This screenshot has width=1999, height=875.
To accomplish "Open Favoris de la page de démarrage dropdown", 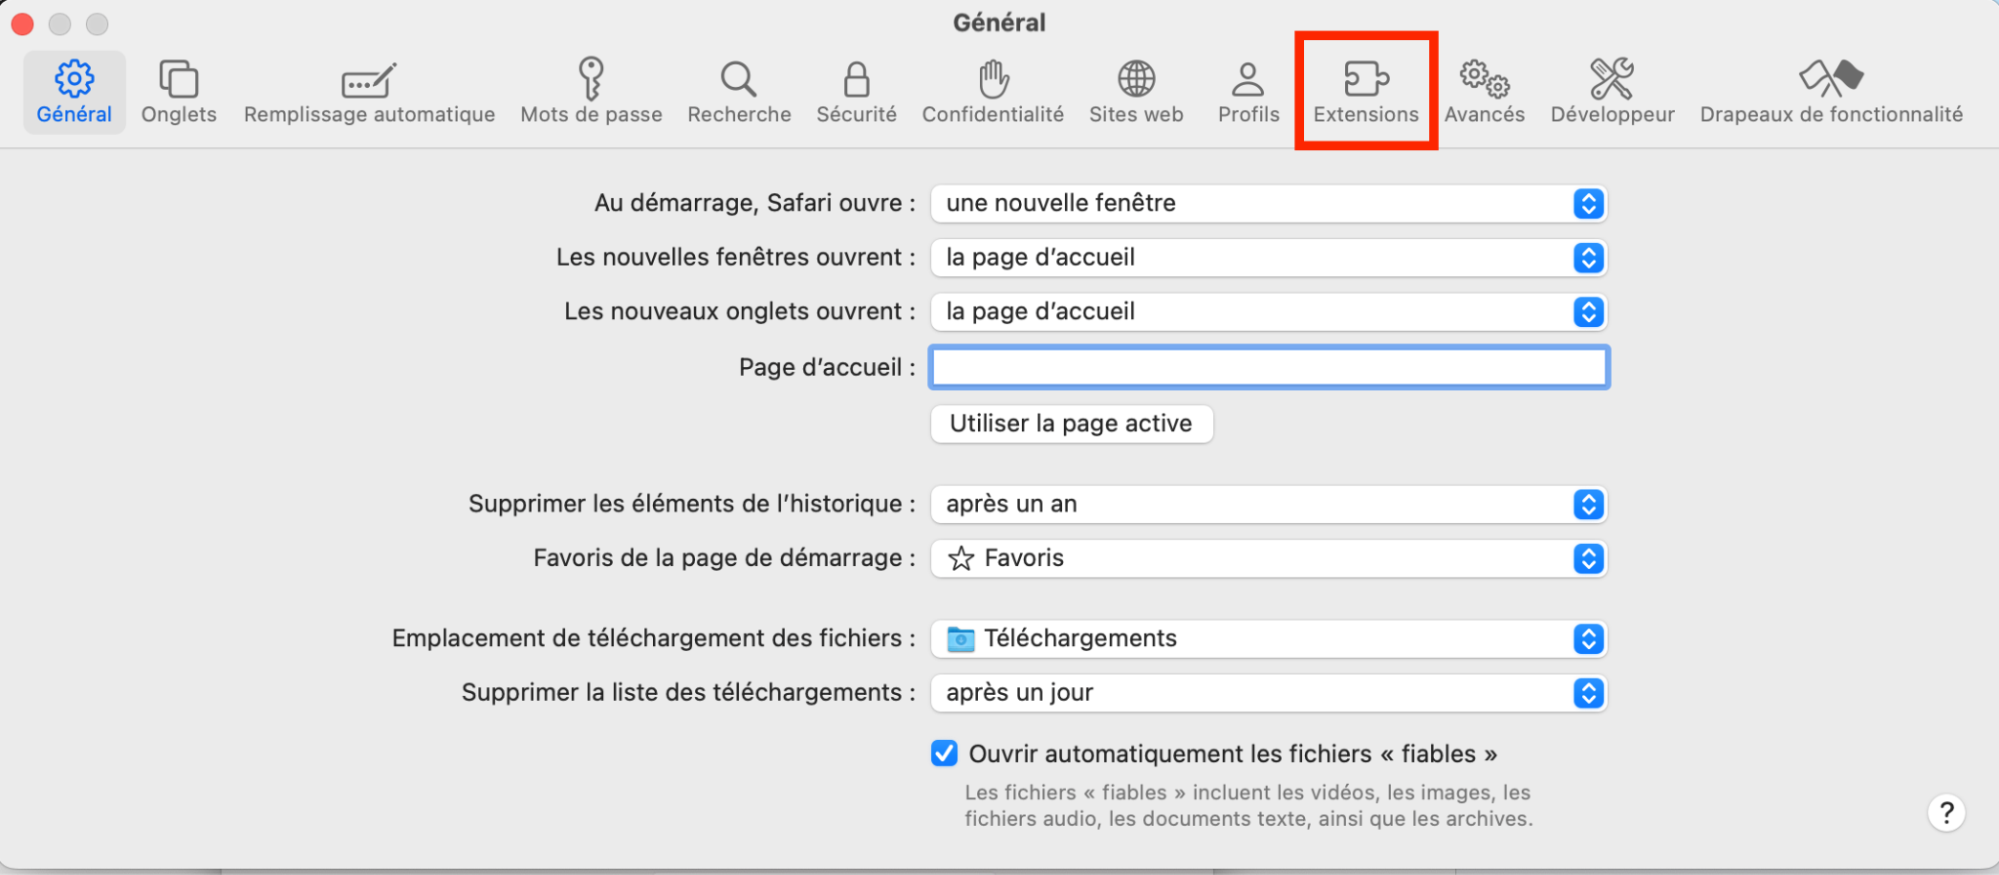I will [1268, 558].
